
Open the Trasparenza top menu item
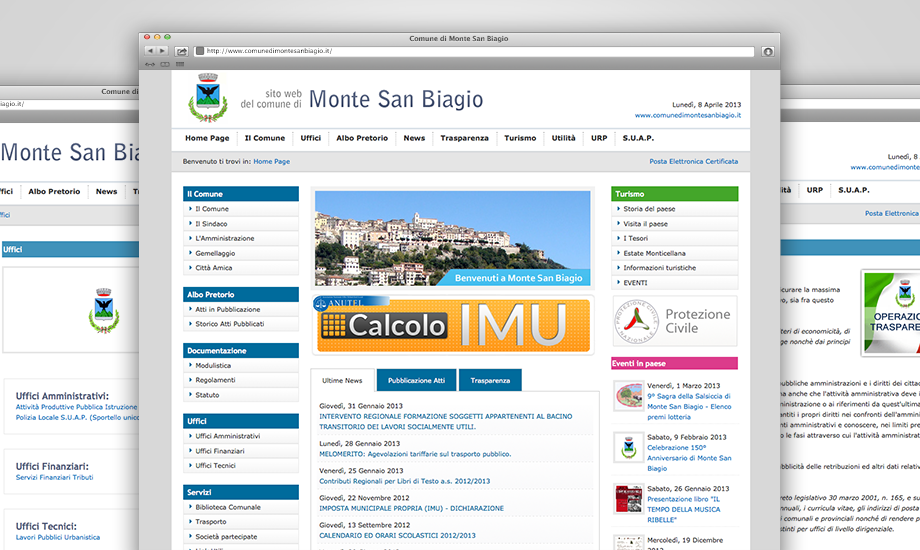point(465,138)
